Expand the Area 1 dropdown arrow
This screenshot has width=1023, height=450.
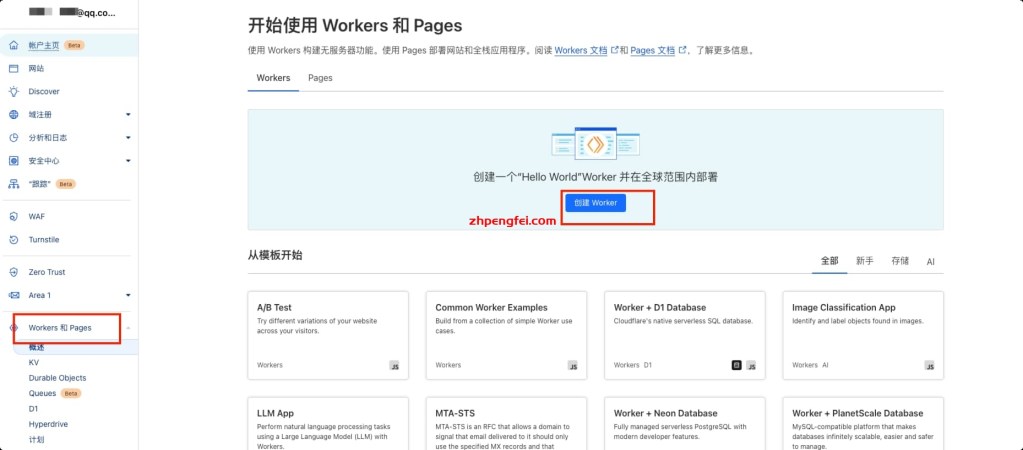coord(128,295)
